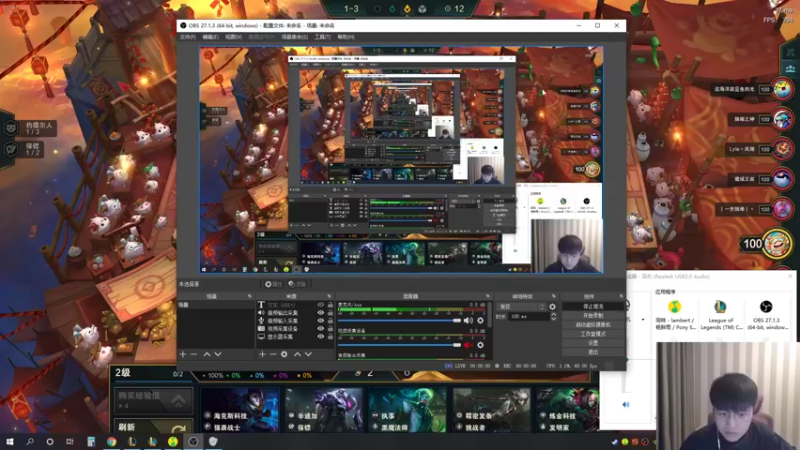
Task: Adjust the 麦克风/Aux volume slider
Action: pyautogui.click(x=399, y=320)
